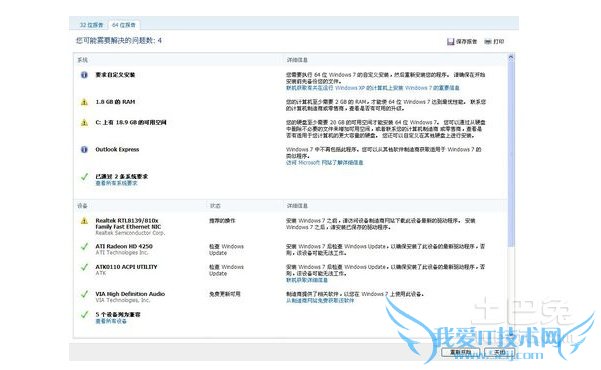Open the 查看所有设备 link

pos(111,321)
